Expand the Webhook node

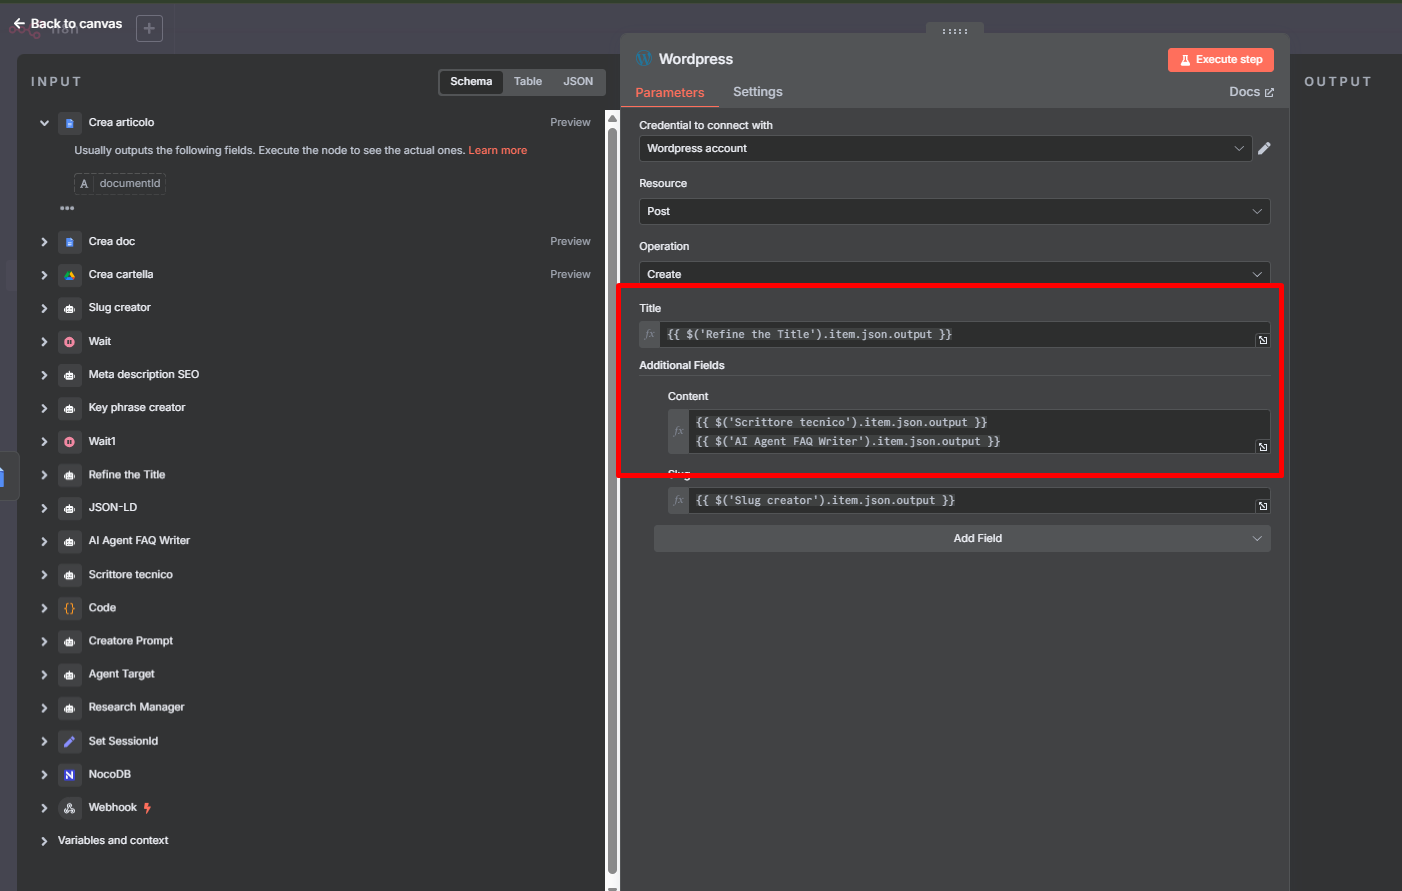(x=44, y=808)
